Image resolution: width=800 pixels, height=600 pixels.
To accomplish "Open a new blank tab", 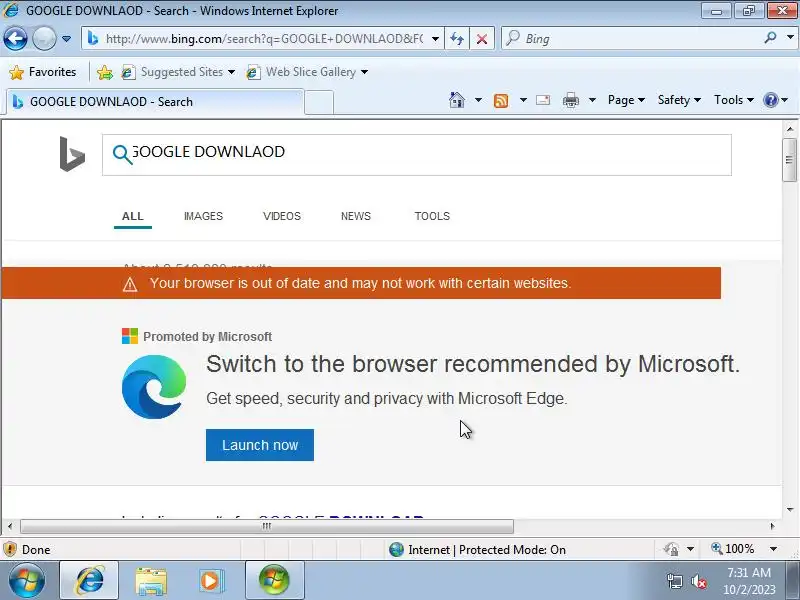I will pos(319,102).
